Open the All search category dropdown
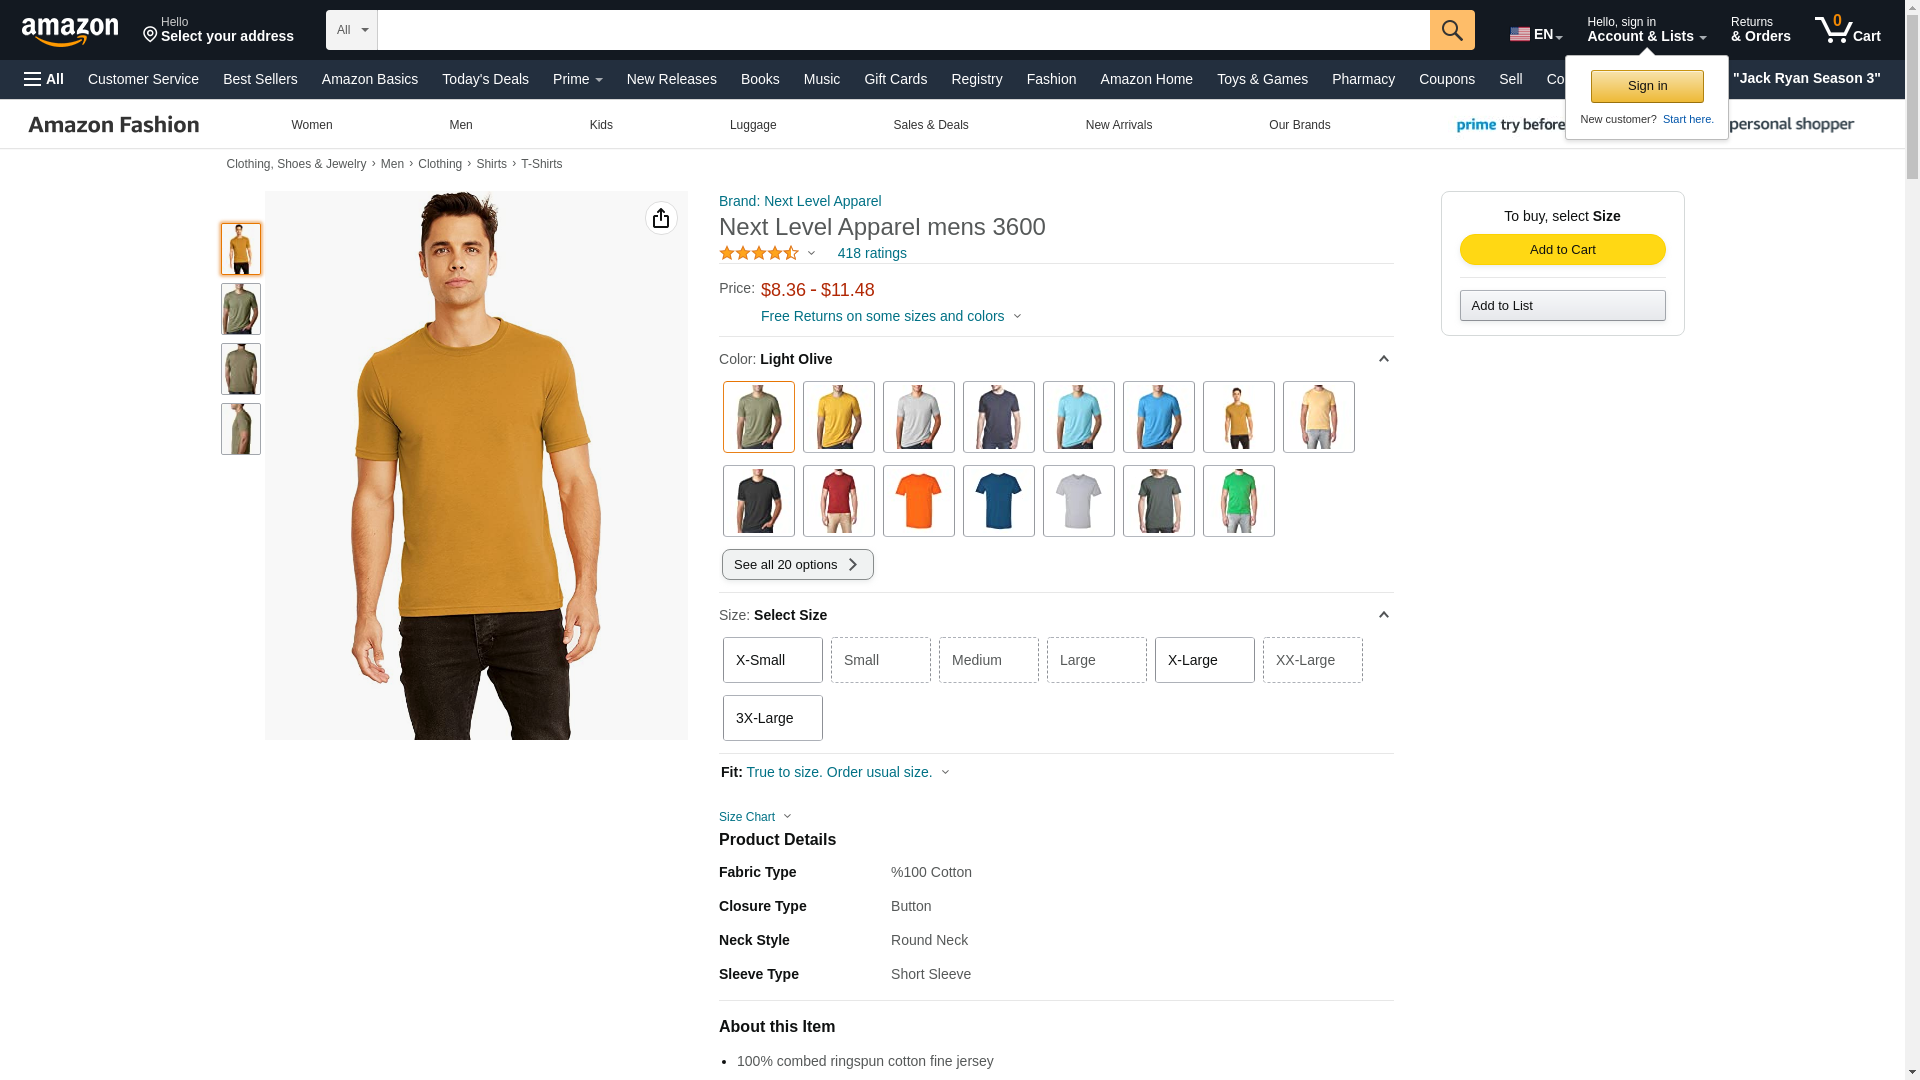1920x1080 pixels. tap(352, 30)
